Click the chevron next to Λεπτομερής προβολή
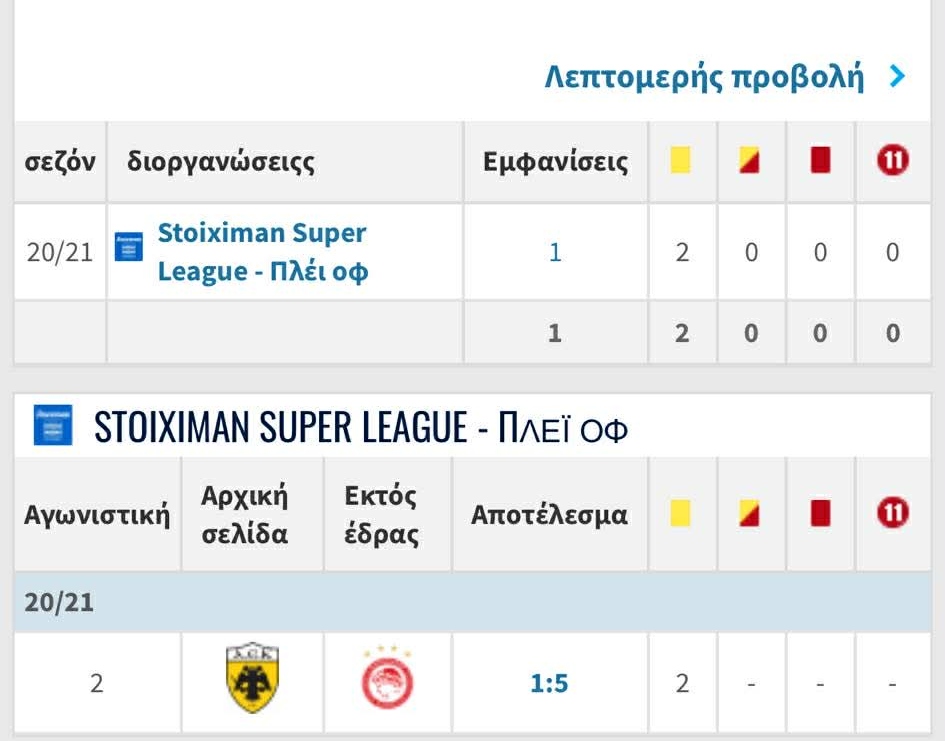Screen dimensions: 945x741 point(897,77)
